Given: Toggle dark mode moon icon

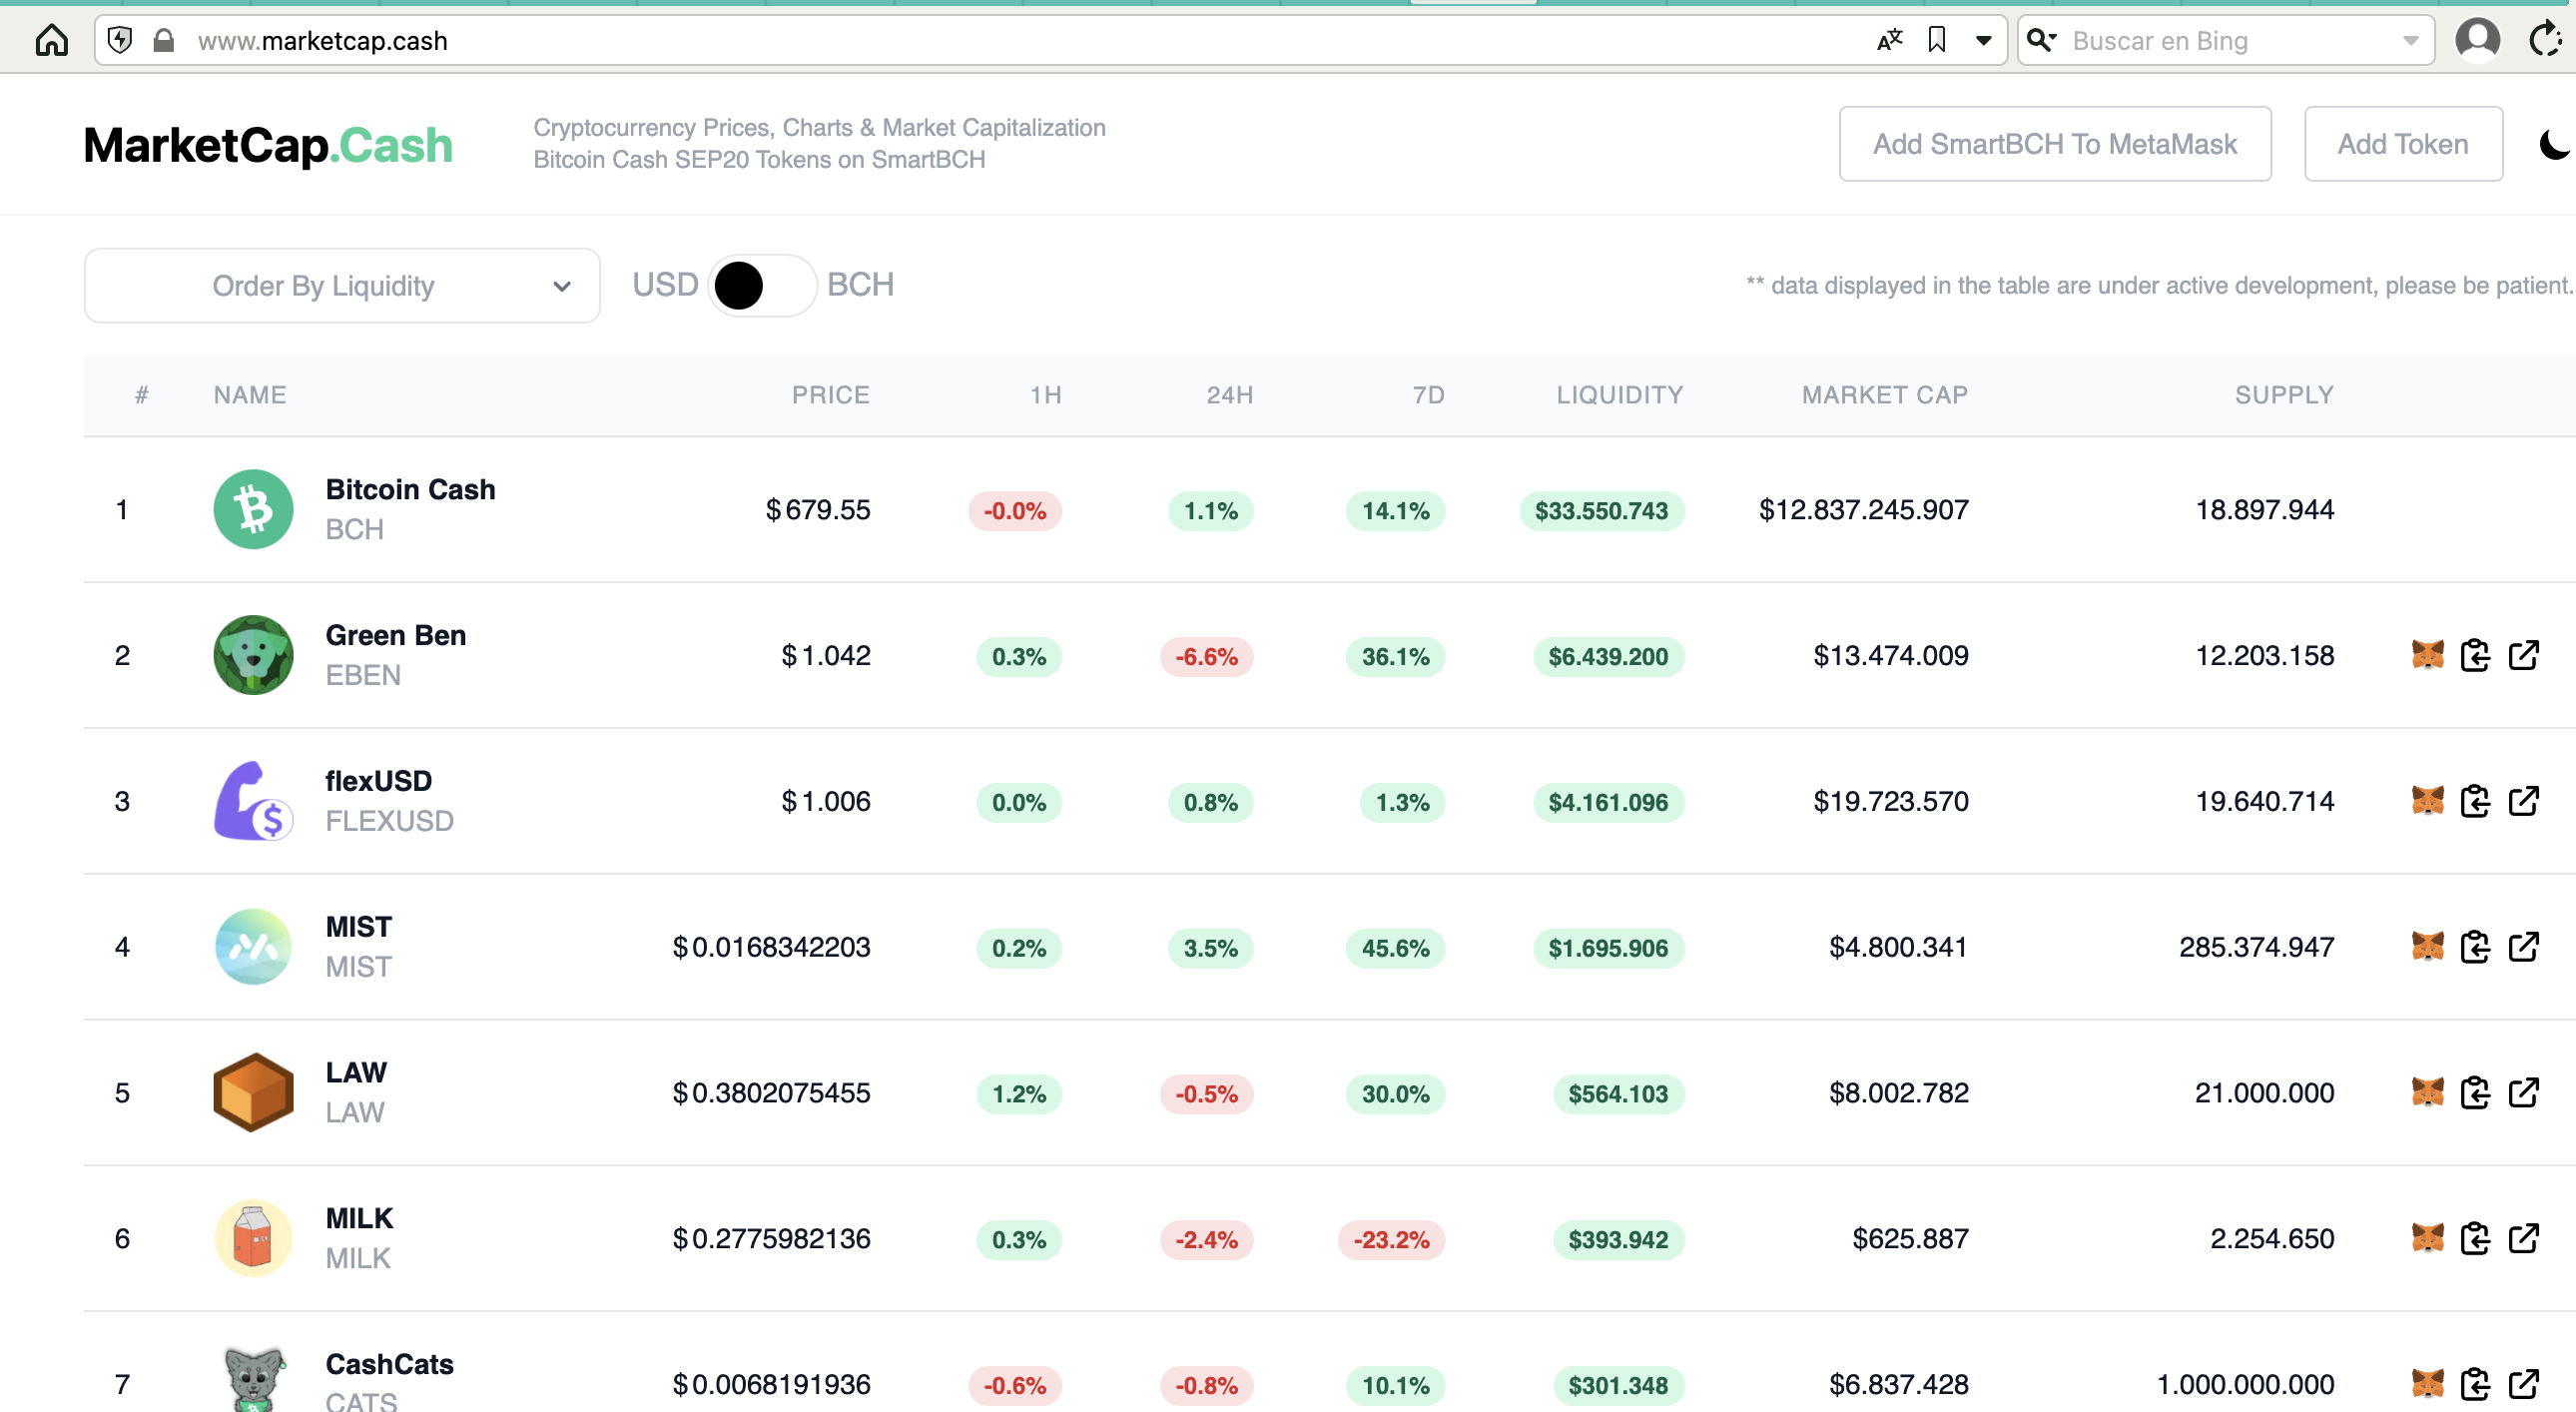Looking at the screenshot, I should click(x=2556, y=144).
